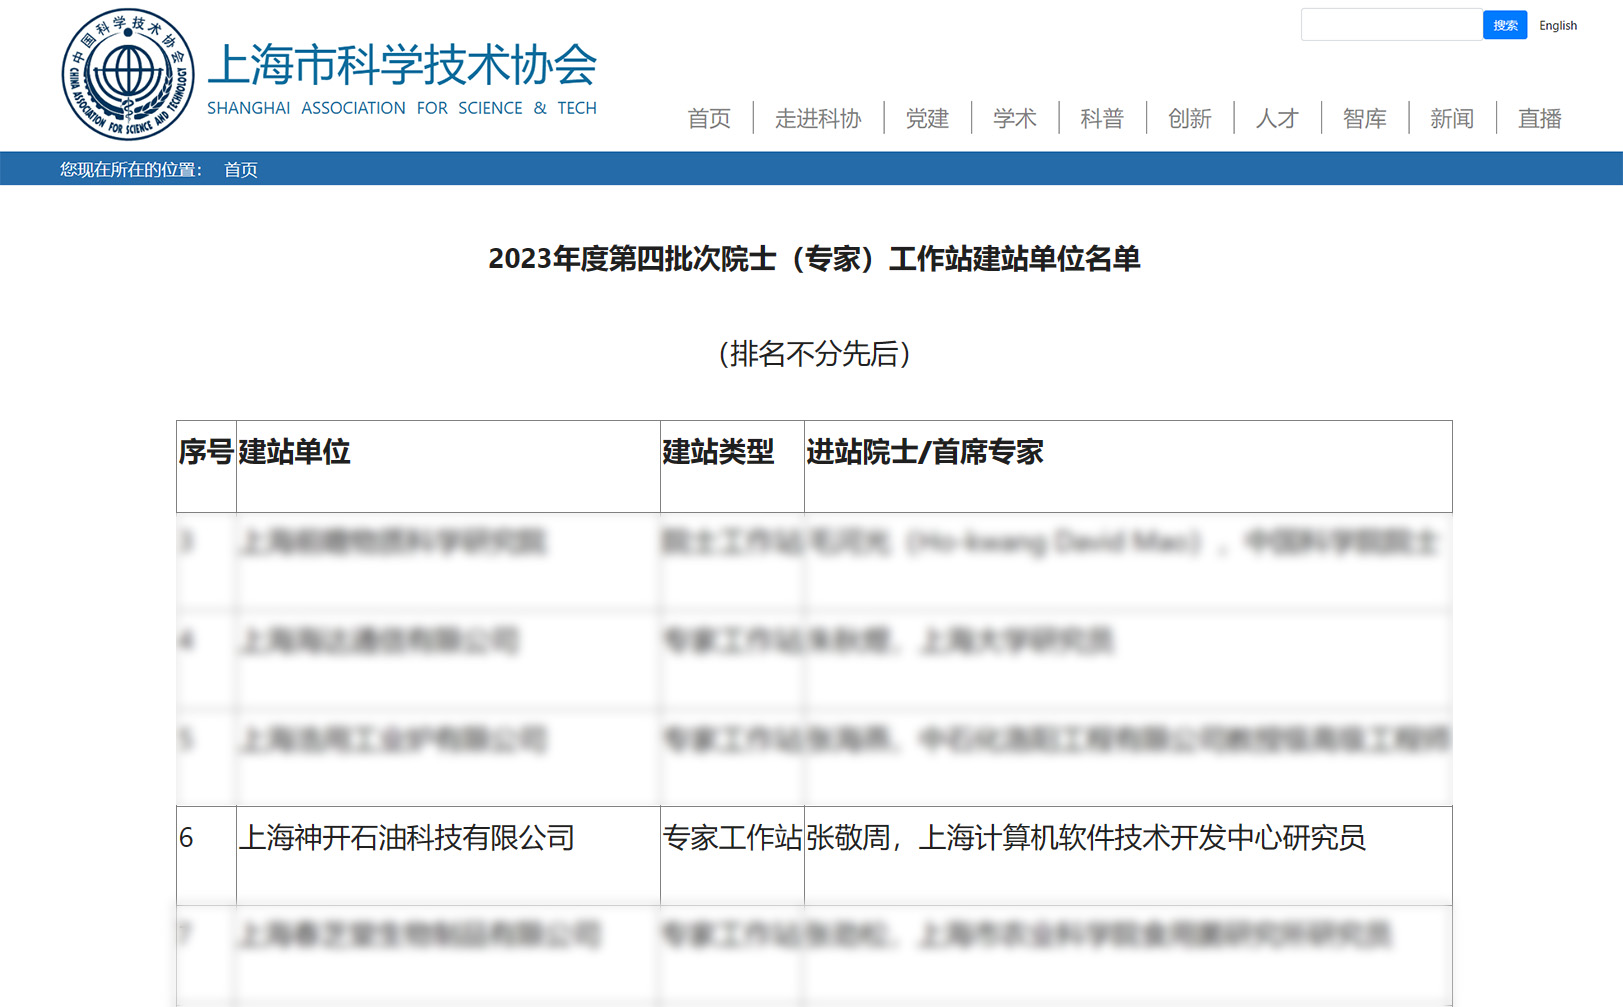The height and width of the screenshot is (1007, 1623).
Task: Visit the 科普 page
Action: pos(1101,118)
